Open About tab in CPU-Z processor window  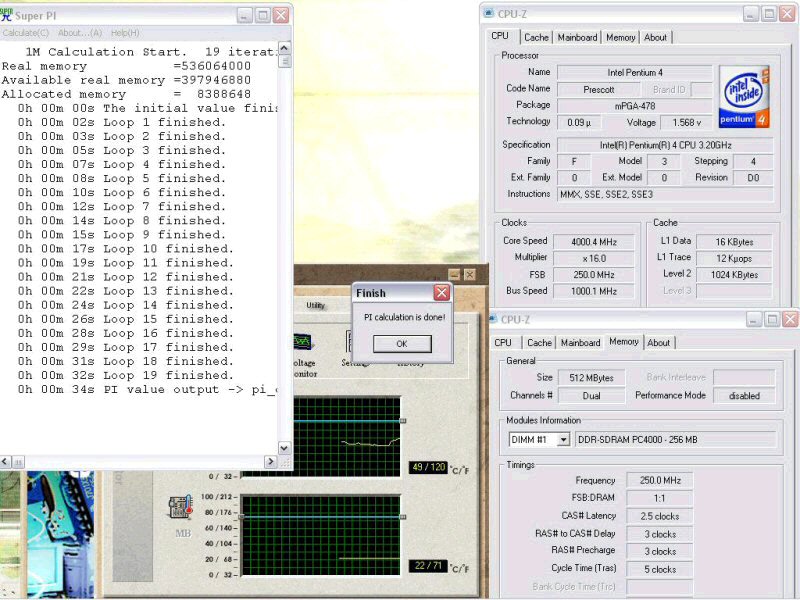(x=655, y=37)
